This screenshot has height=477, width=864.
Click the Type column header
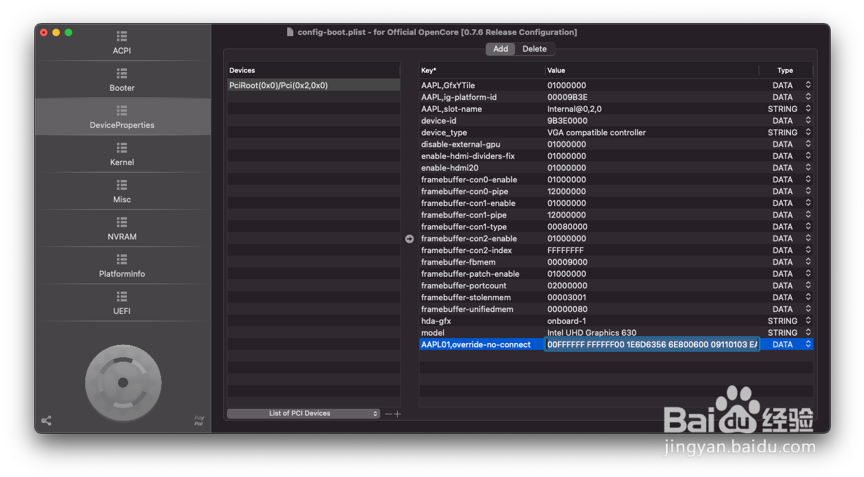[785, 71]
